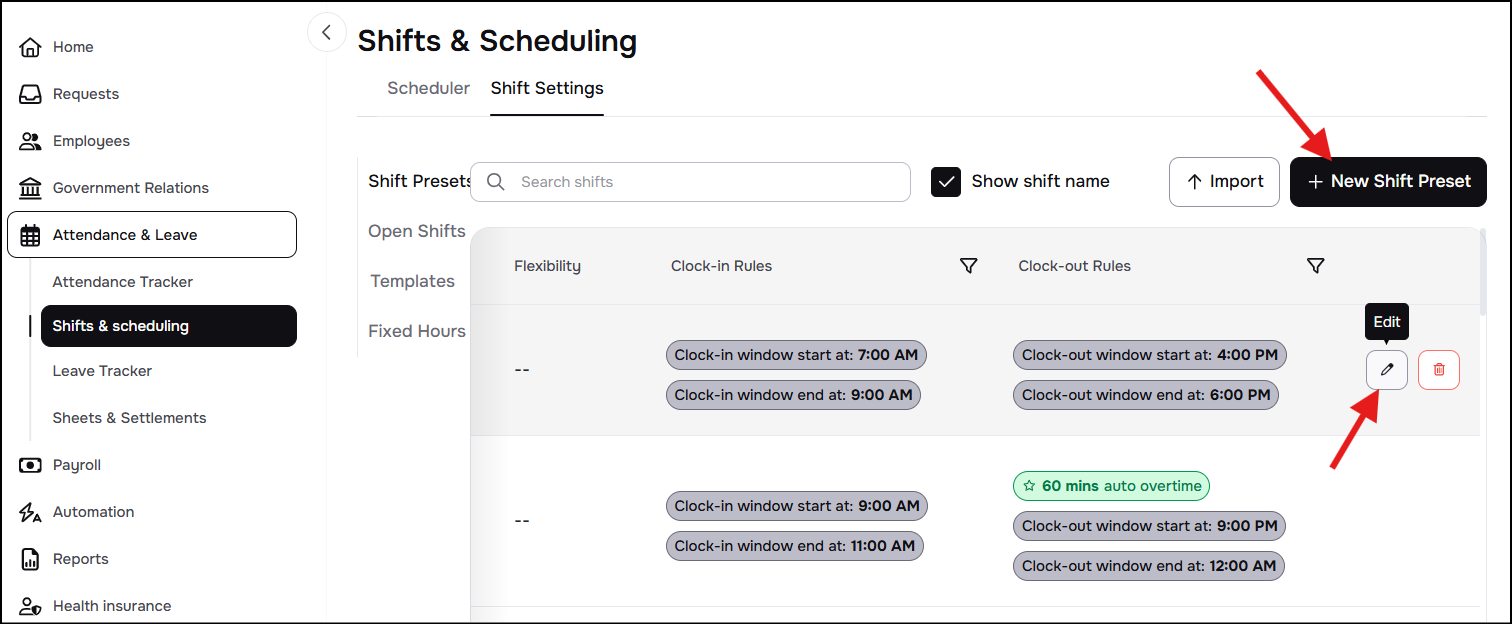Open Government Relations section
1512x624 pixels.
click(x=130, y=188)
